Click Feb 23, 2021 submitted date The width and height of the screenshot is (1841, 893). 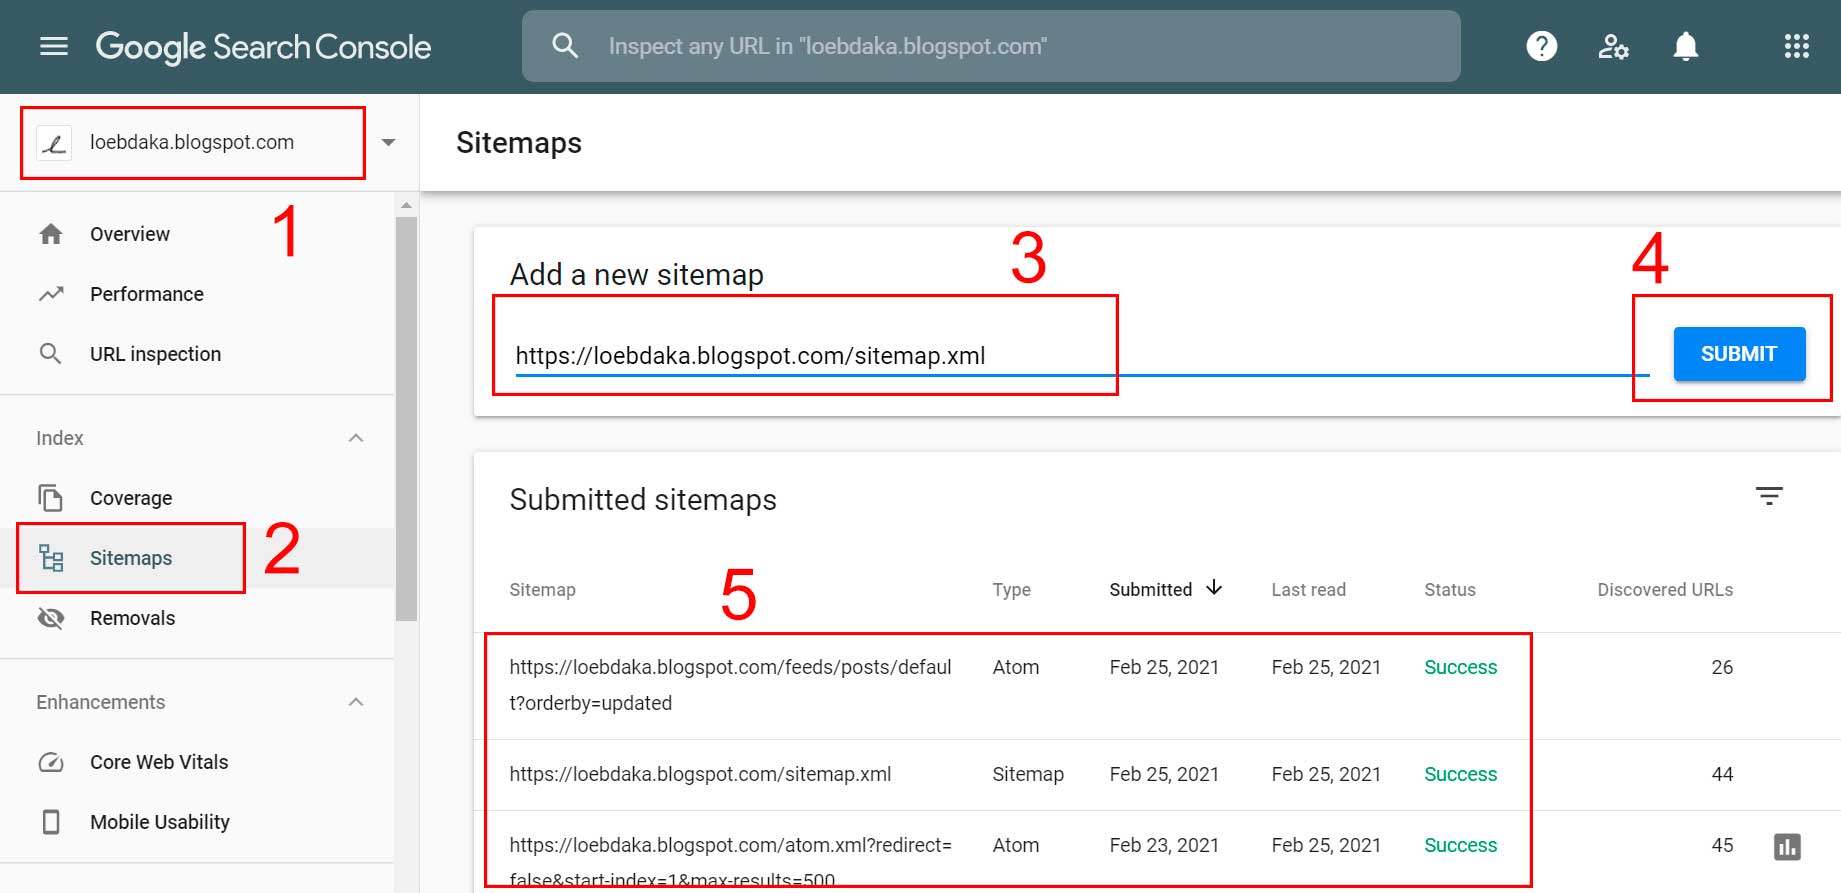pos(1164,845)
